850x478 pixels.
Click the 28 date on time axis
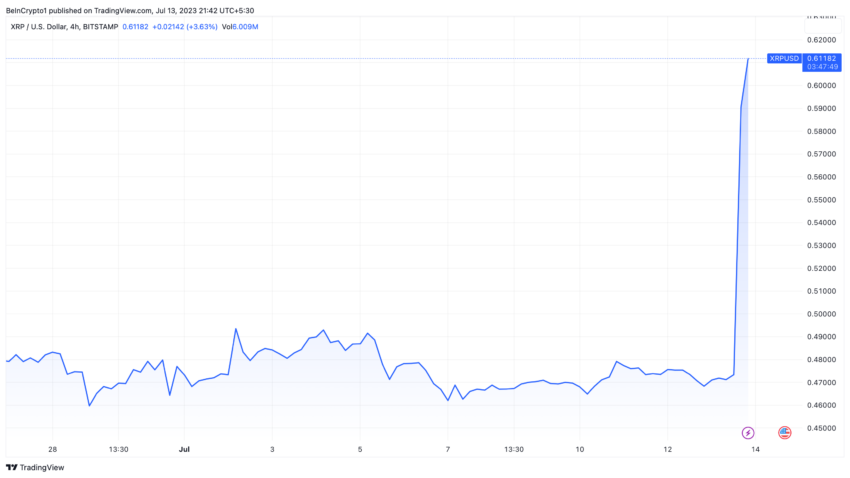click(52, 449)
